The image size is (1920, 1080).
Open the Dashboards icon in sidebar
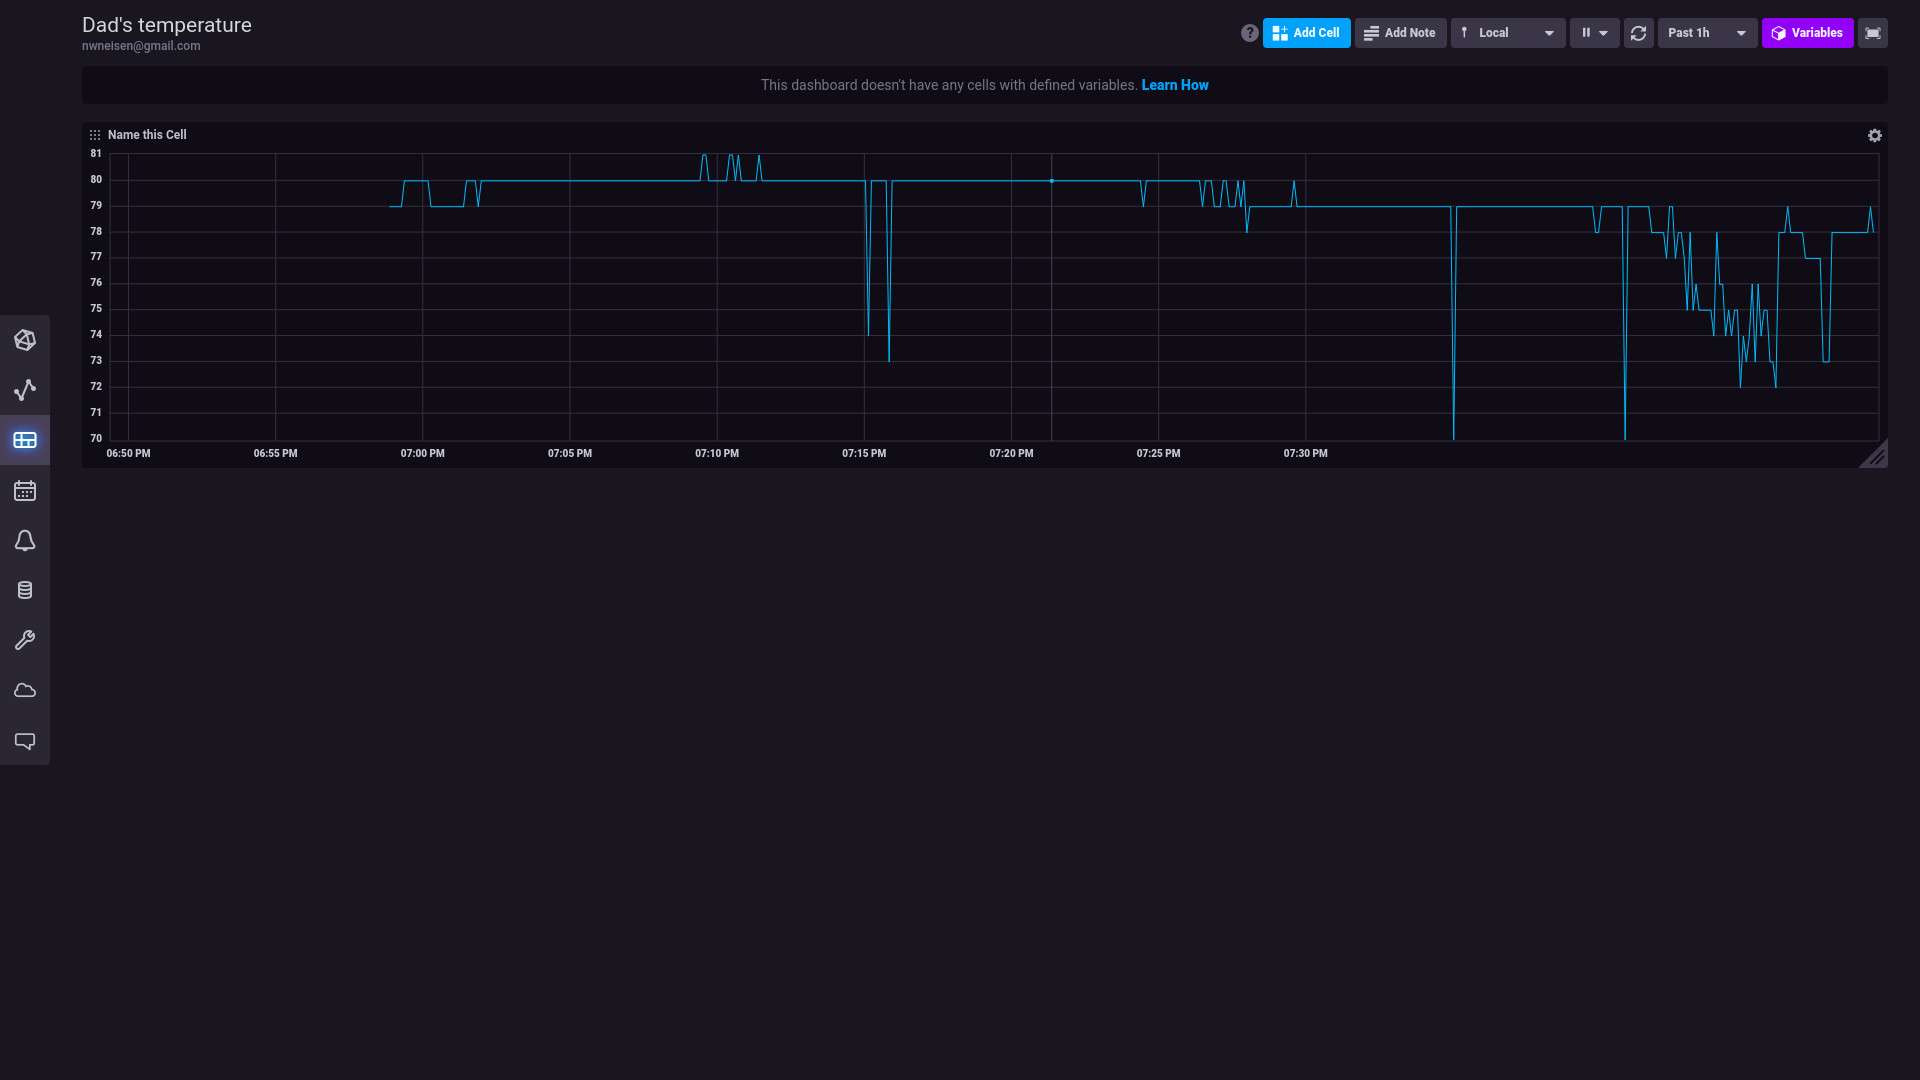tap(25, 440)
